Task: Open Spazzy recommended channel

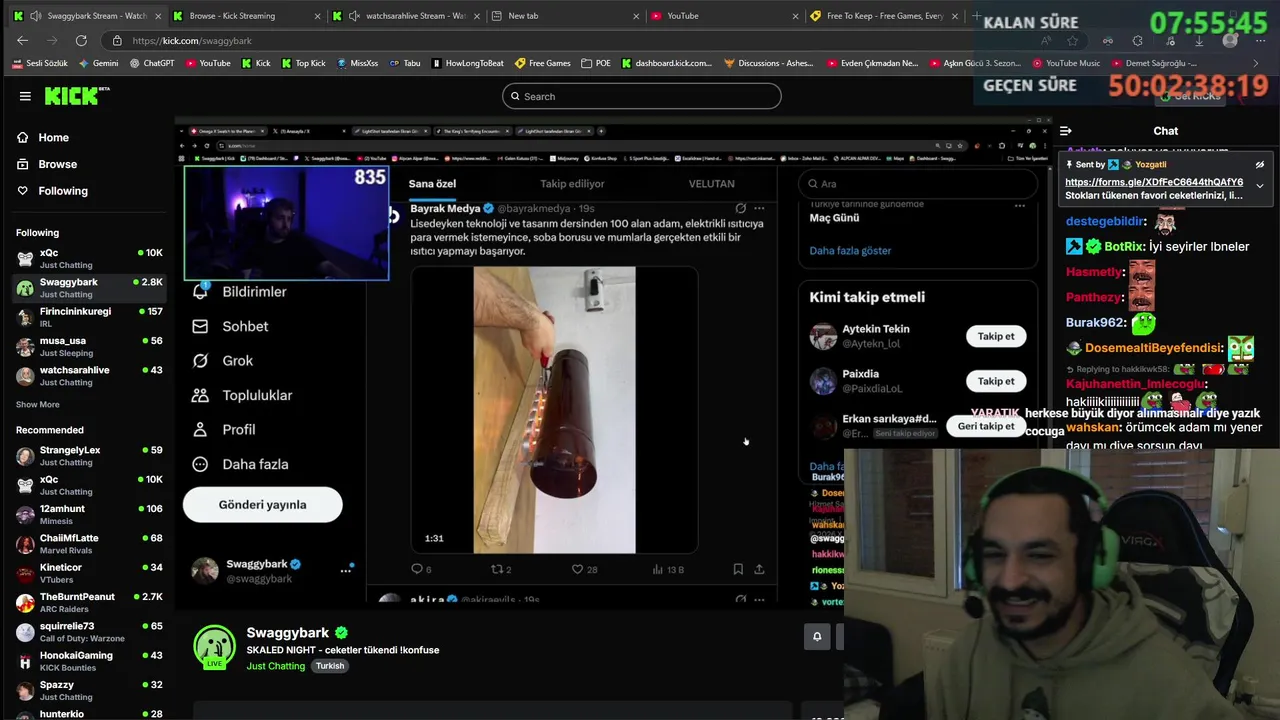Action: tap(89, 691)
